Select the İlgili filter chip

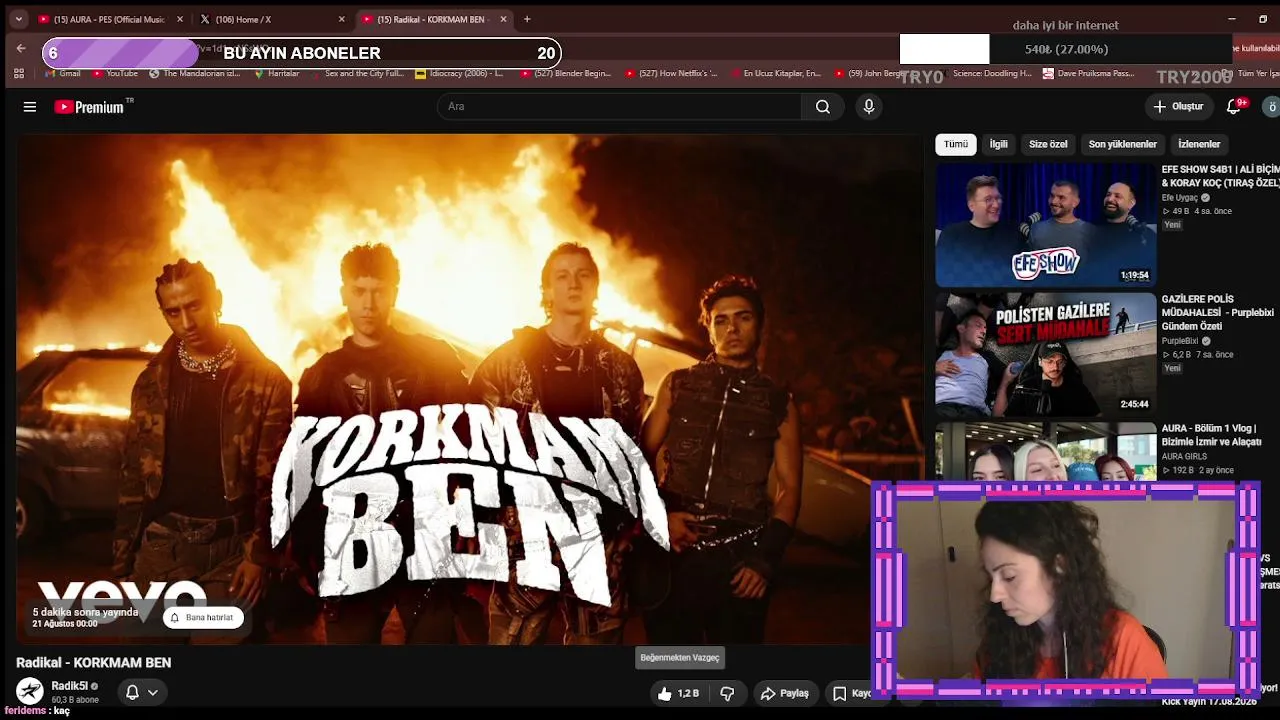pos(999,144)
